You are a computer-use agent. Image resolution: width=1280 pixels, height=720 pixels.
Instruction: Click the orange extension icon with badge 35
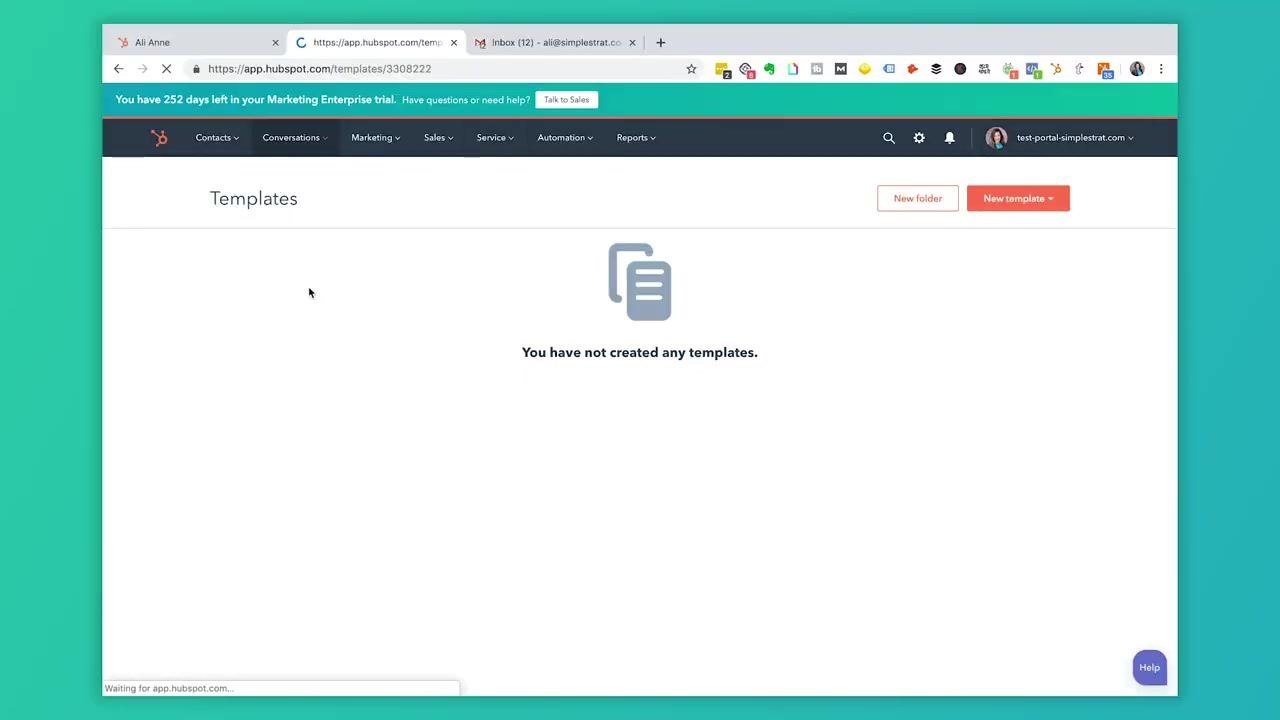(1105, 70)
